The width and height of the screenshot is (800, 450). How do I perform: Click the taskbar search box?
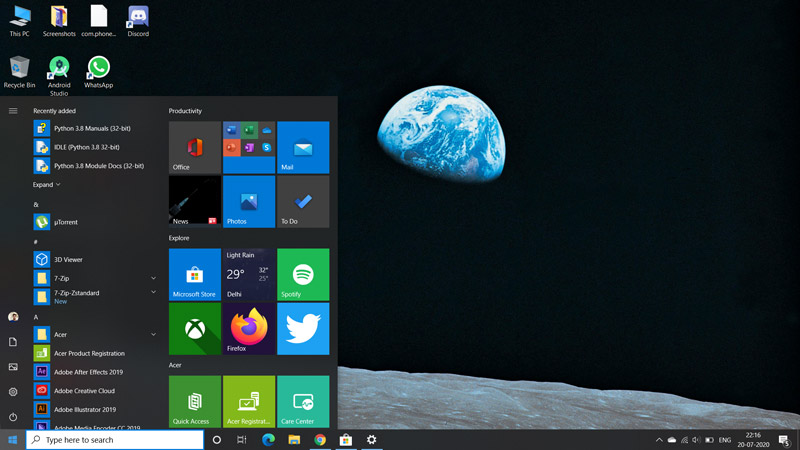click(x=115, y=440)
